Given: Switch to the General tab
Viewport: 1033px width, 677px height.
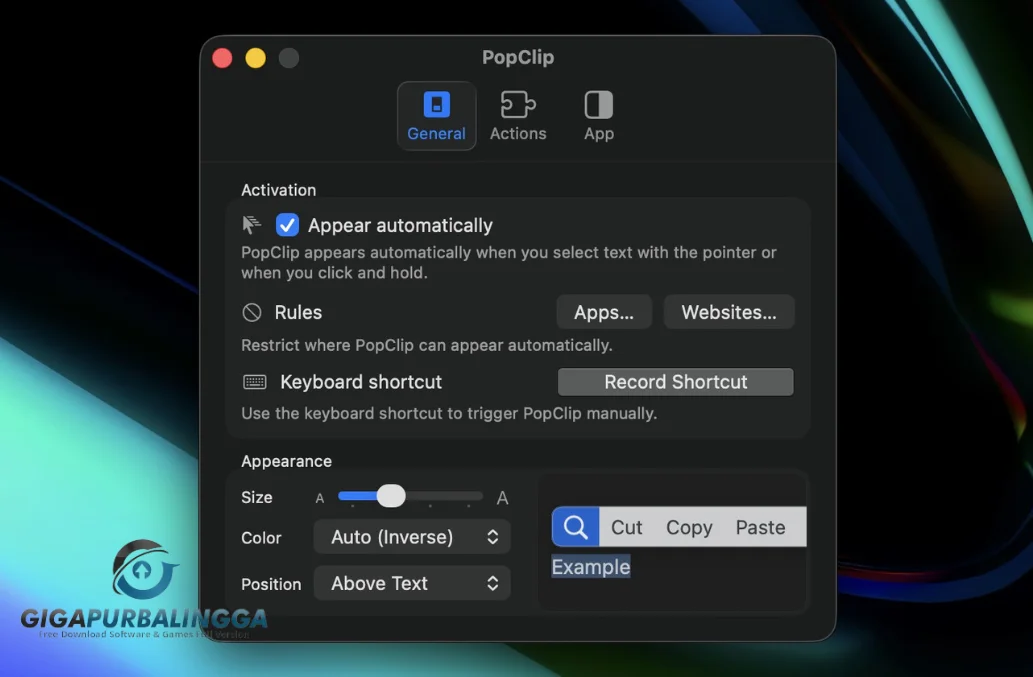Looking at the screenshot, I should 436,116.
